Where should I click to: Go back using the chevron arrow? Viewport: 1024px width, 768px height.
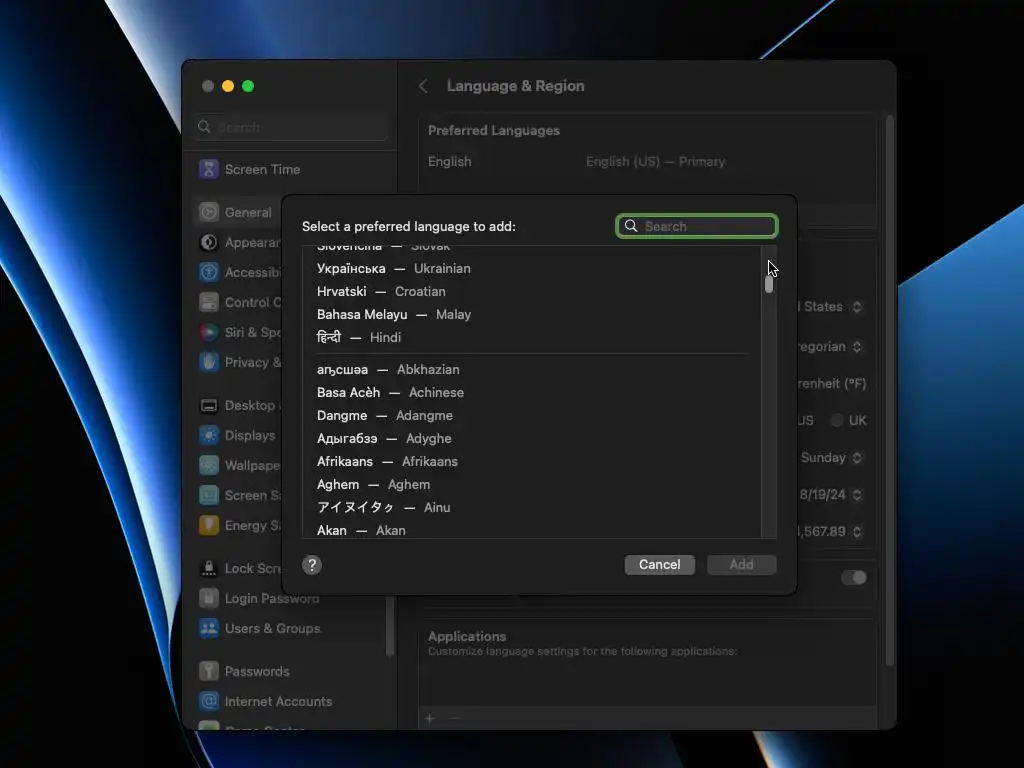tap(423, 86)
